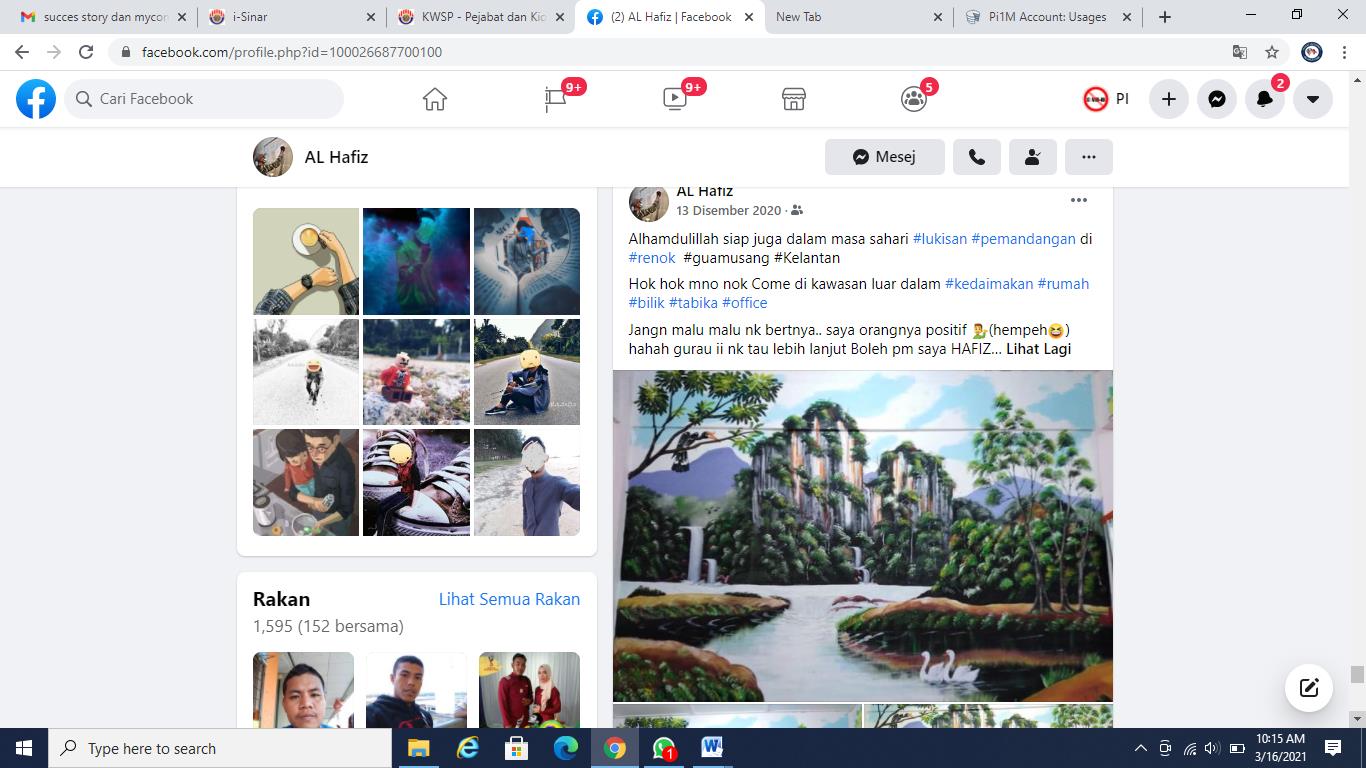Click the Mesej button
Viewport: 1366px width, 768px height.
pyautogui.click(x=884, y=157)
